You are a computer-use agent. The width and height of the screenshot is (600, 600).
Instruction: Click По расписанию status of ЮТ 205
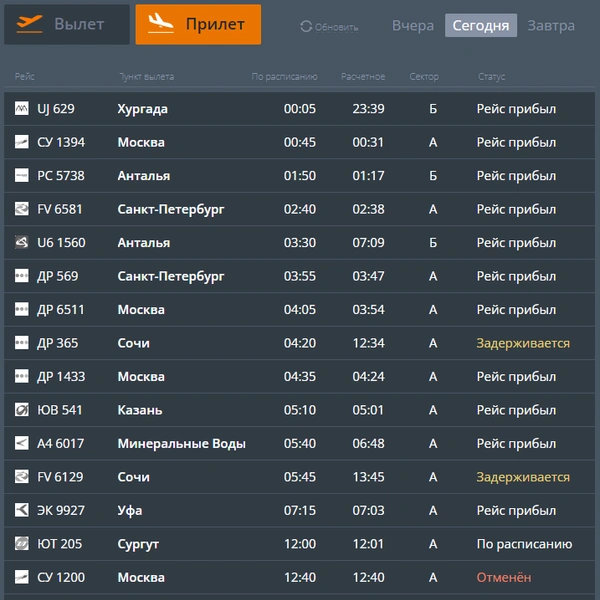pos(525,545)
